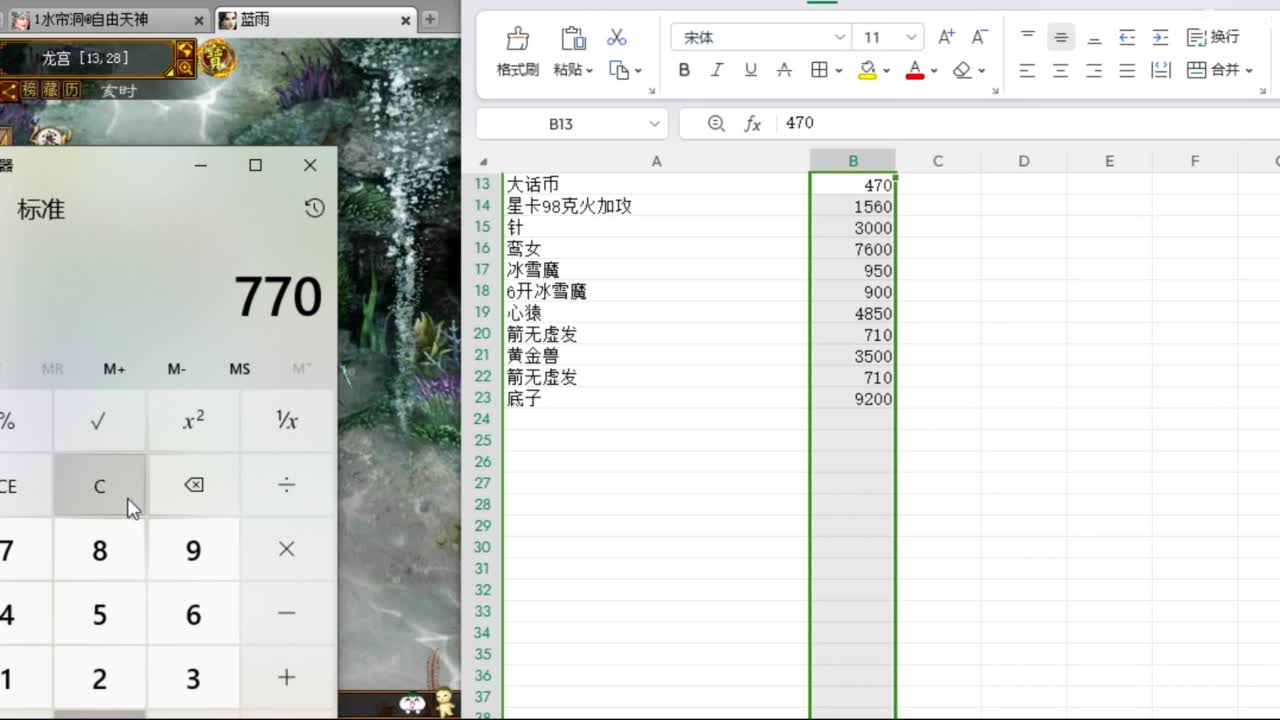The image size is (1280, 720).
Task: Click the Cut scissors icon
Action: pos(617,38)
